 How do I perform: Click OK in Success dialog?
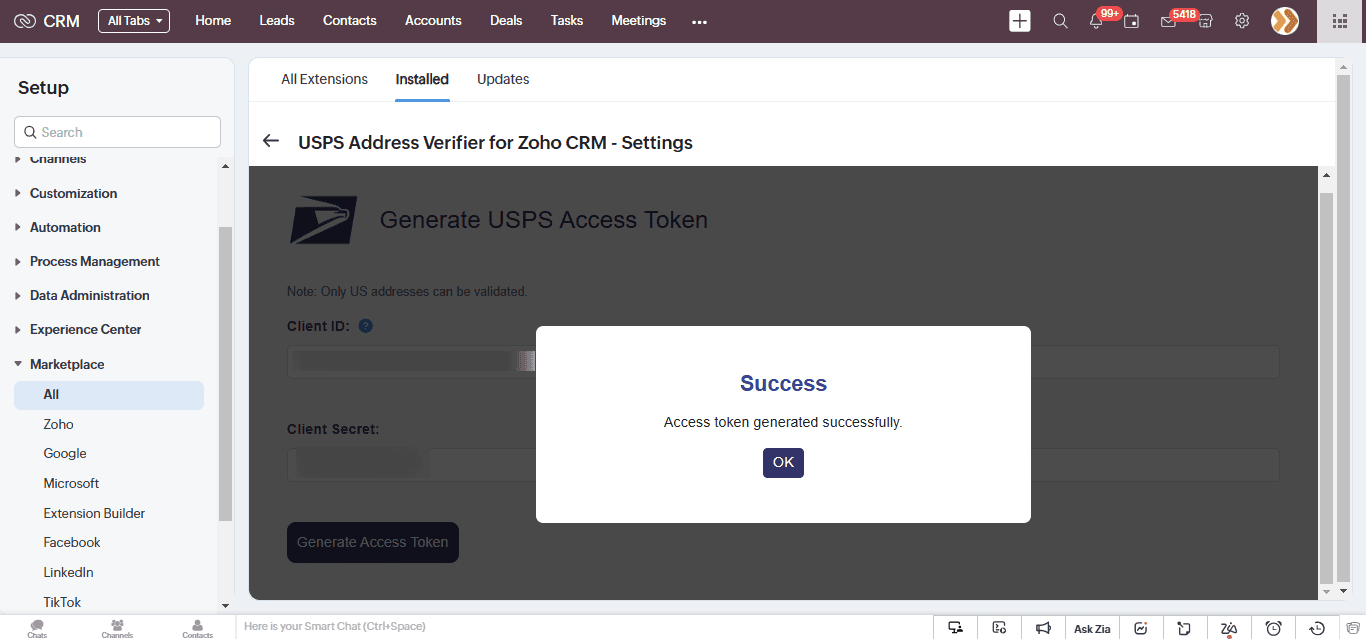(783, 462)
